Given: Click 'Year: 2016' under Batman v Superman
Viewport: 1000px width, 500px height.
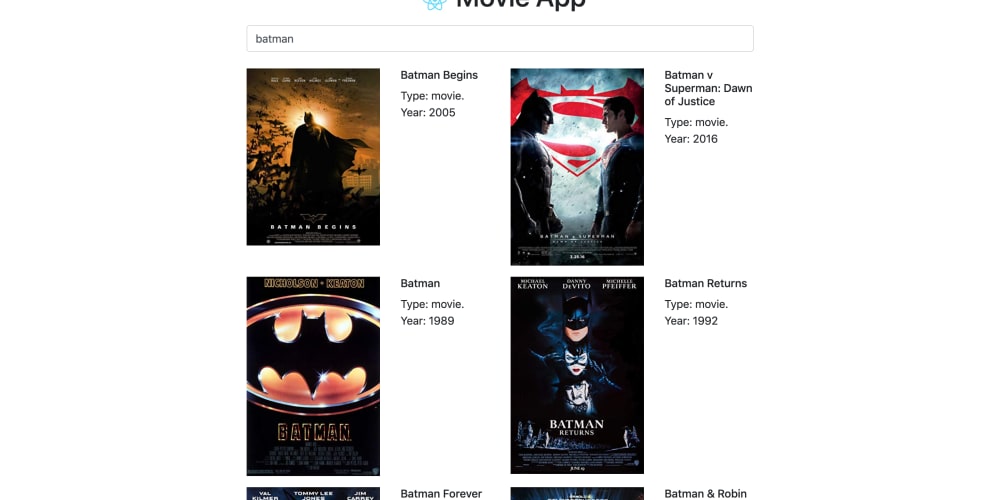Looking at the screenshot, I should click(691, 139).
